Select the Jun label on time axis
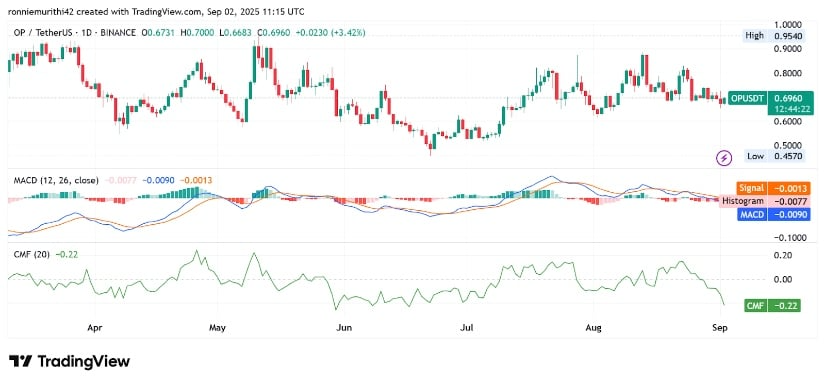The width and height of the screenshot is (825, 384). (x=344, y=328)
